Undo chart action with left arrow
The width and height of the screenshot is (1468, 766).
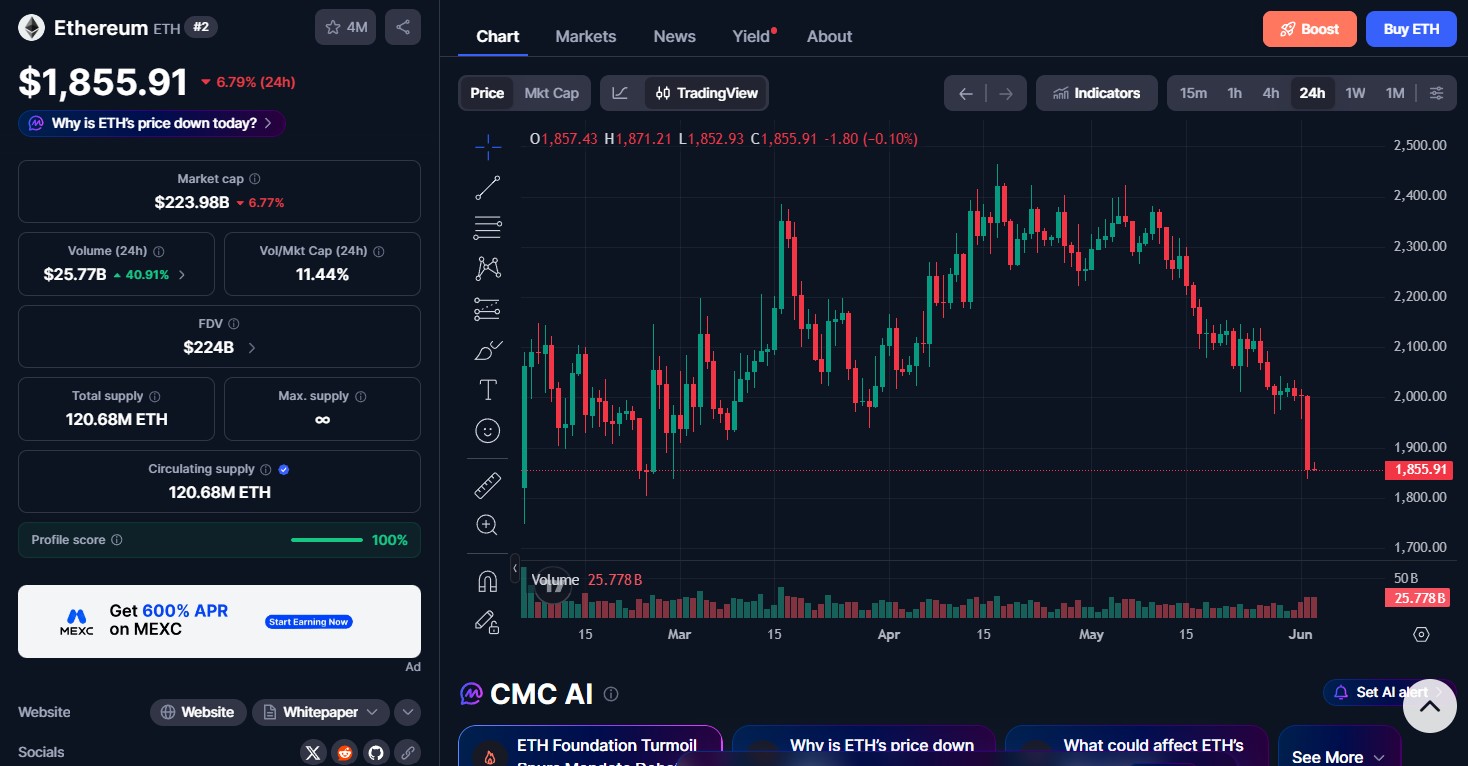pos(966,93)
